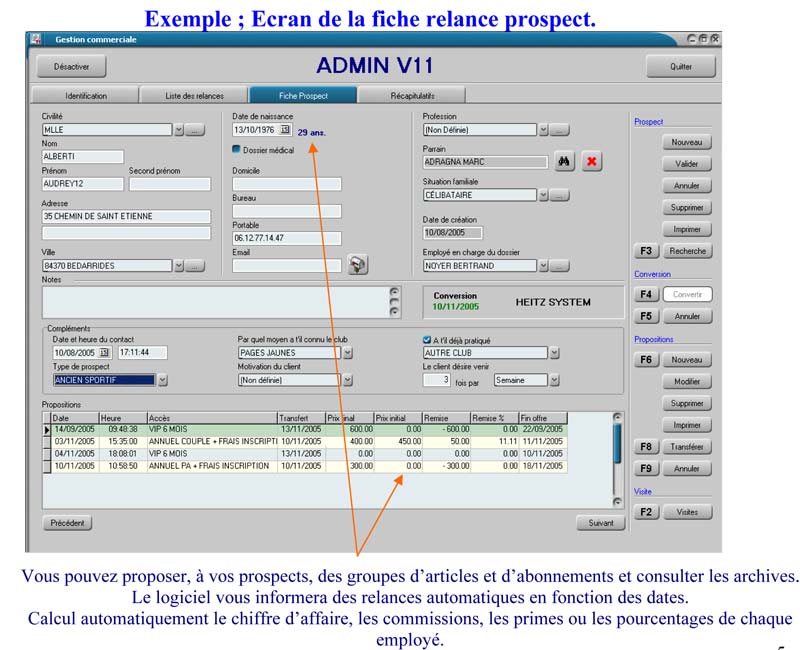The height and width of the screenshot is (650, 800).
Task: Click the row selector arrow of first proposition
Action: (47, 430)
